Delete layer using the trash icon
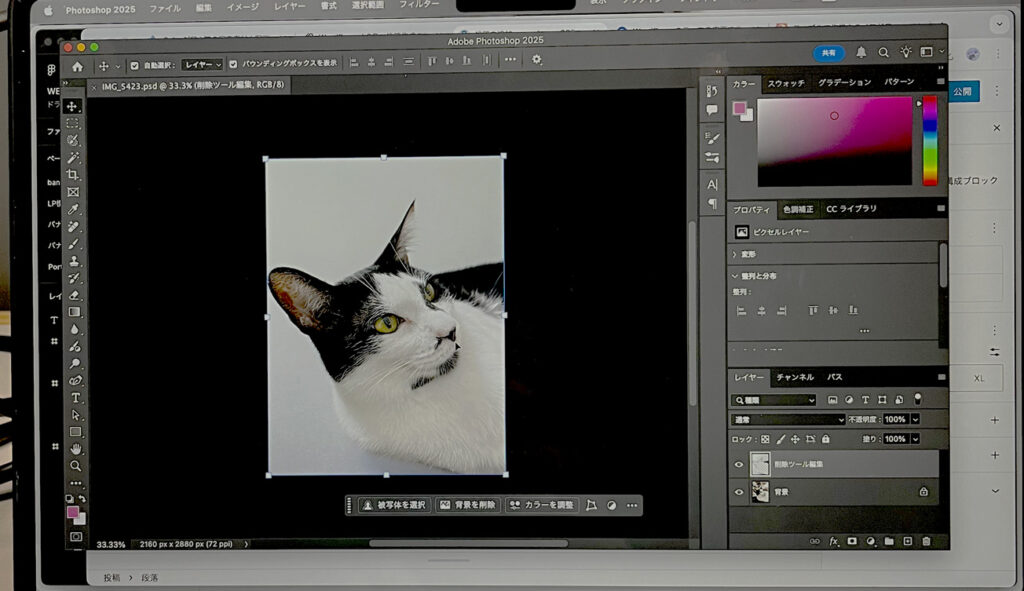Screen dimensions: 1024x591 click(926, 541)
